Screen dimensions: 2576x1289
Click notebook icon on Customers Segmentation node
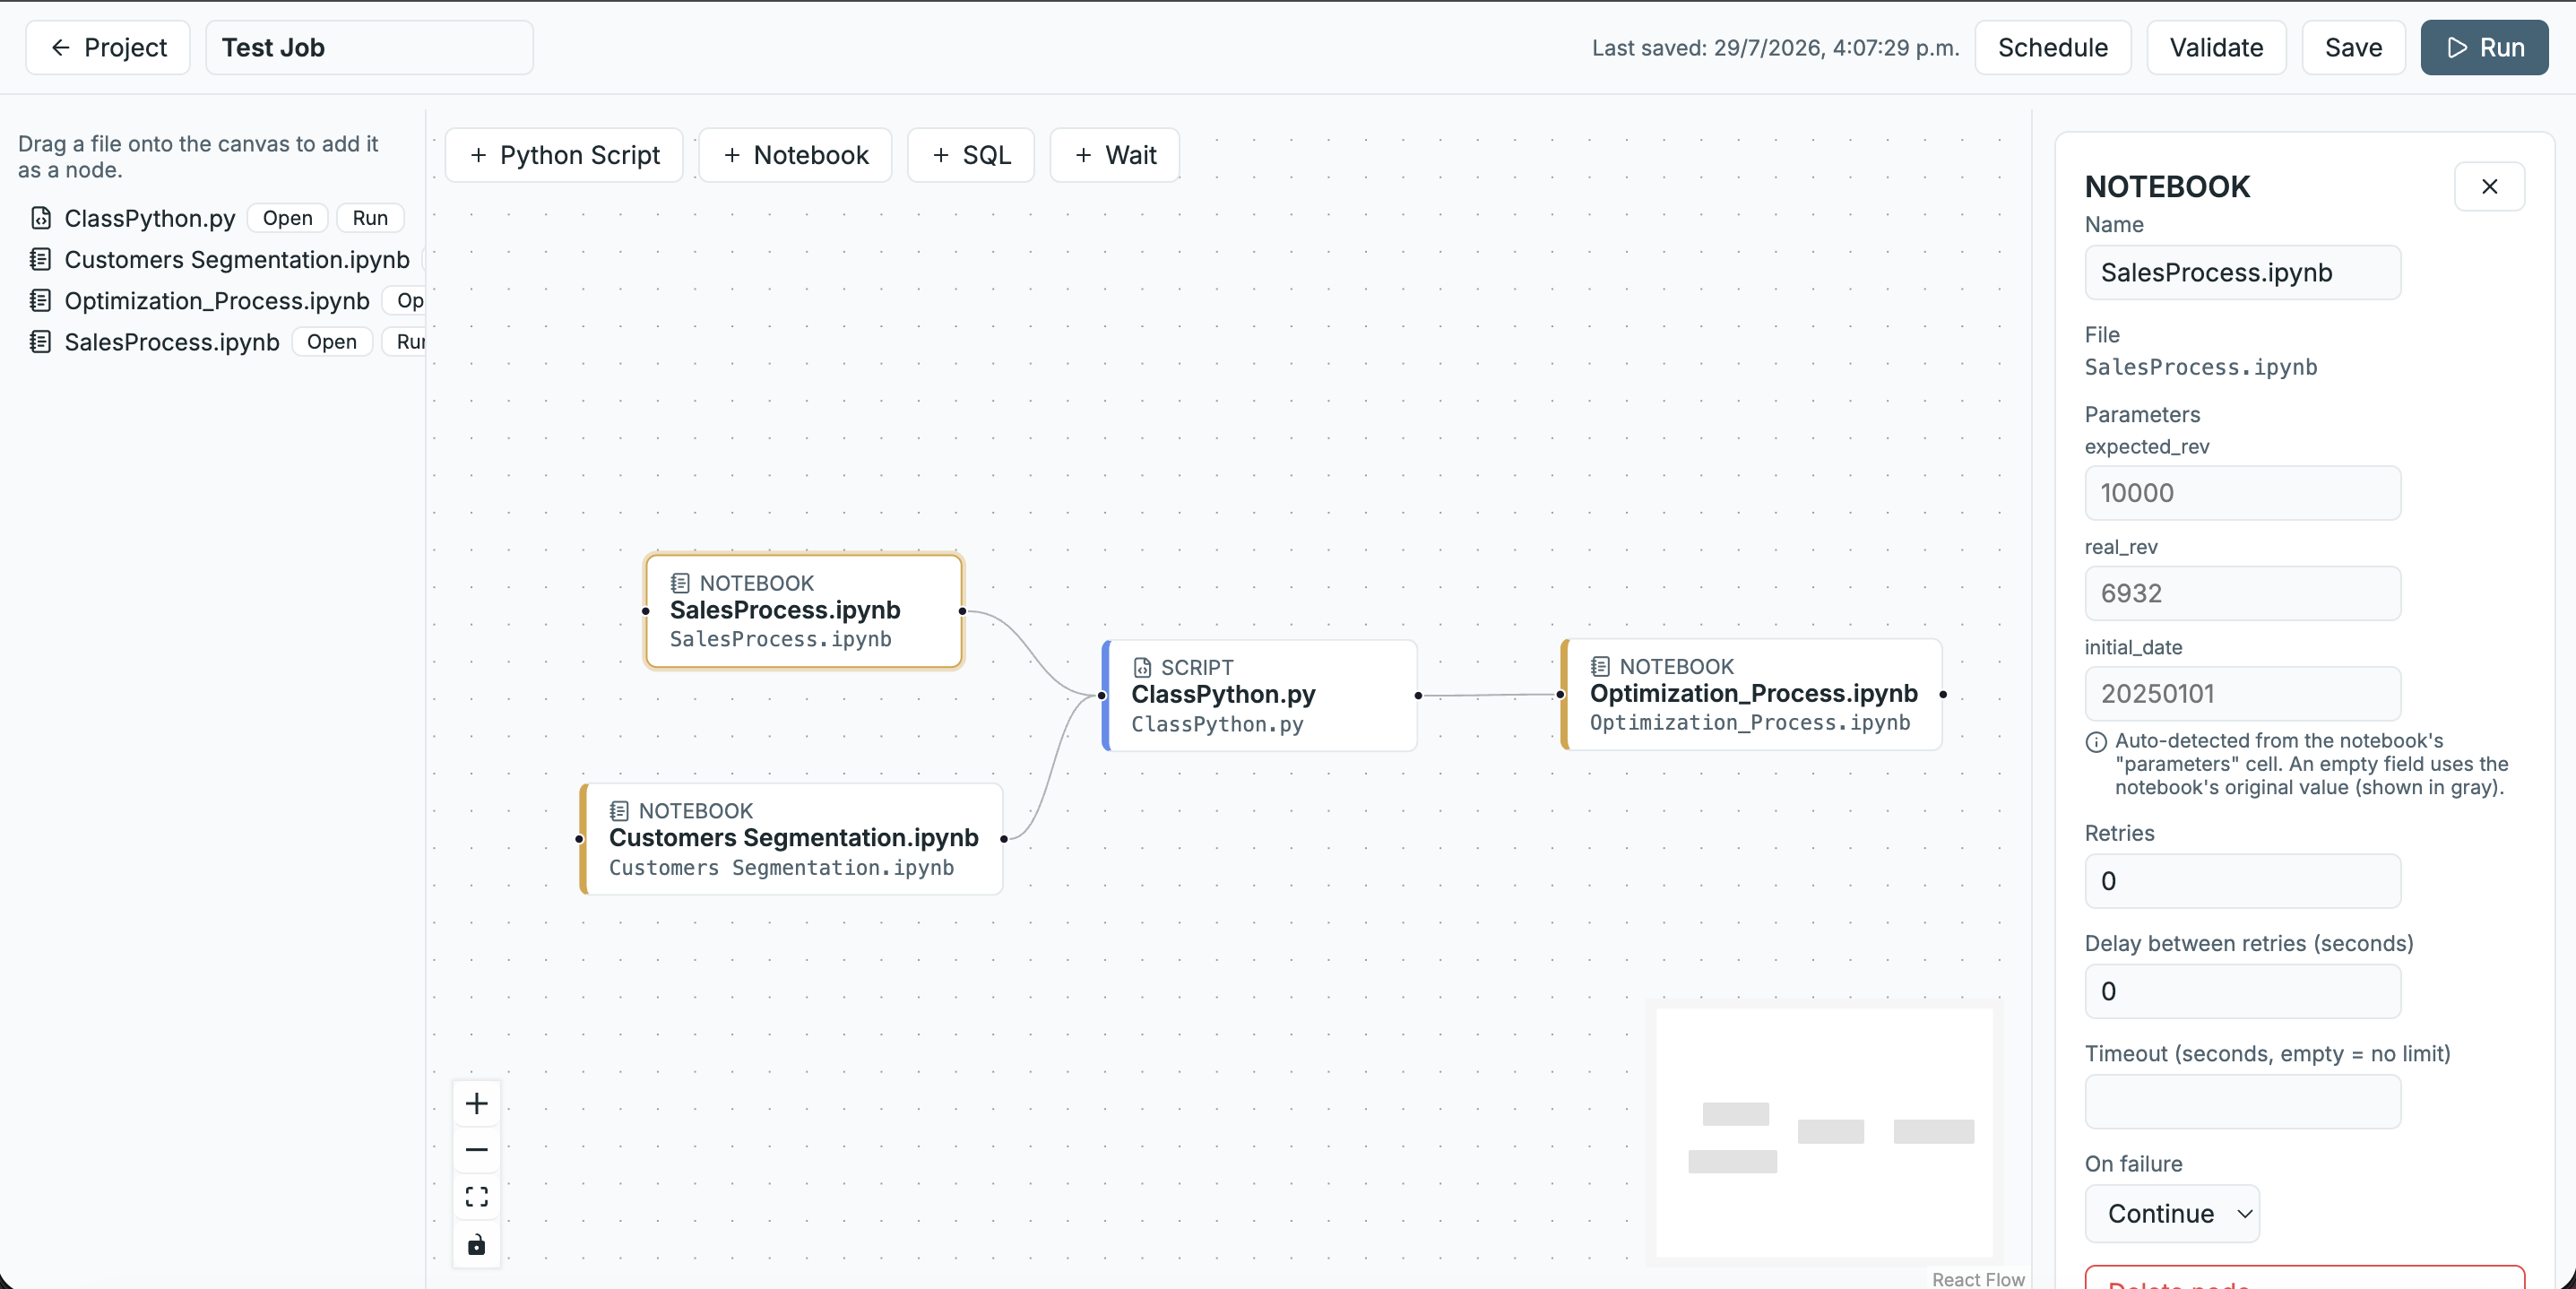[619, 811]
